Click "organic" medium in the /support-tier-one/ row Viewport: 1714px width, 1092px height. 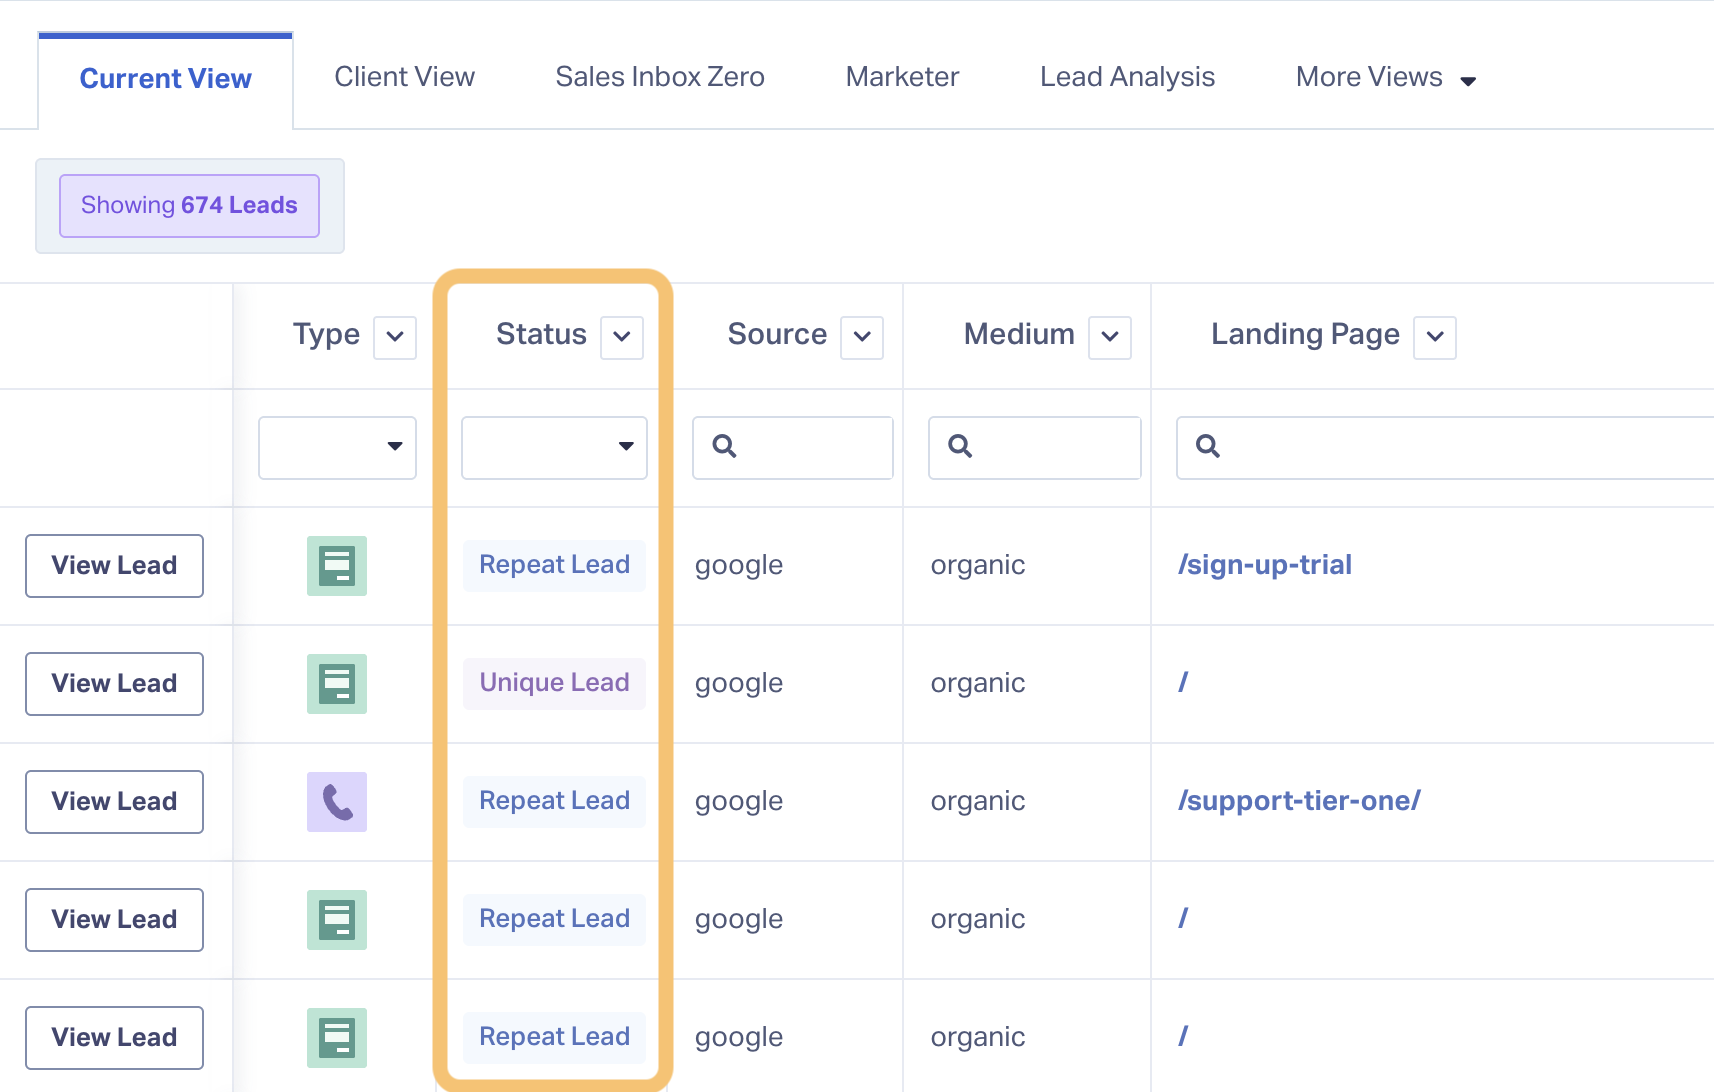pyautogui.click(x=978, y=802)
